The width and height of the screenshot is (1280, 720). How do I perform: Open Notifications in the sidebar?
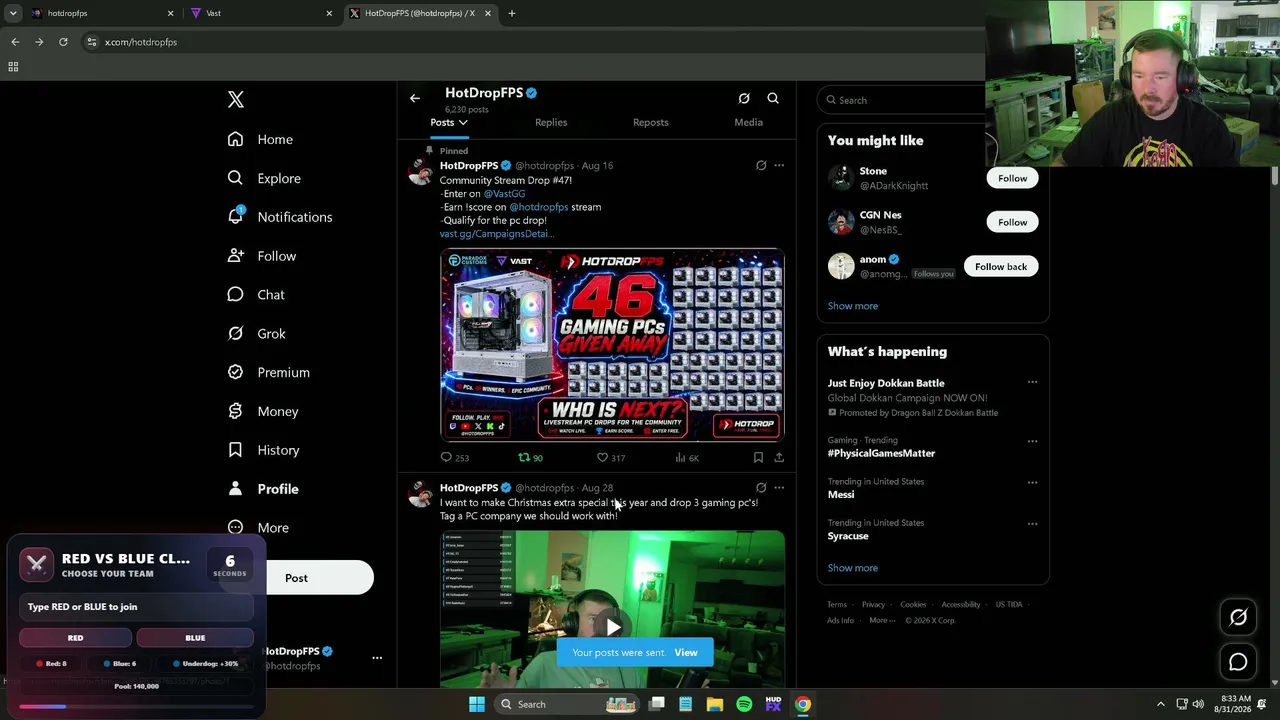click(x=280, y=217)
